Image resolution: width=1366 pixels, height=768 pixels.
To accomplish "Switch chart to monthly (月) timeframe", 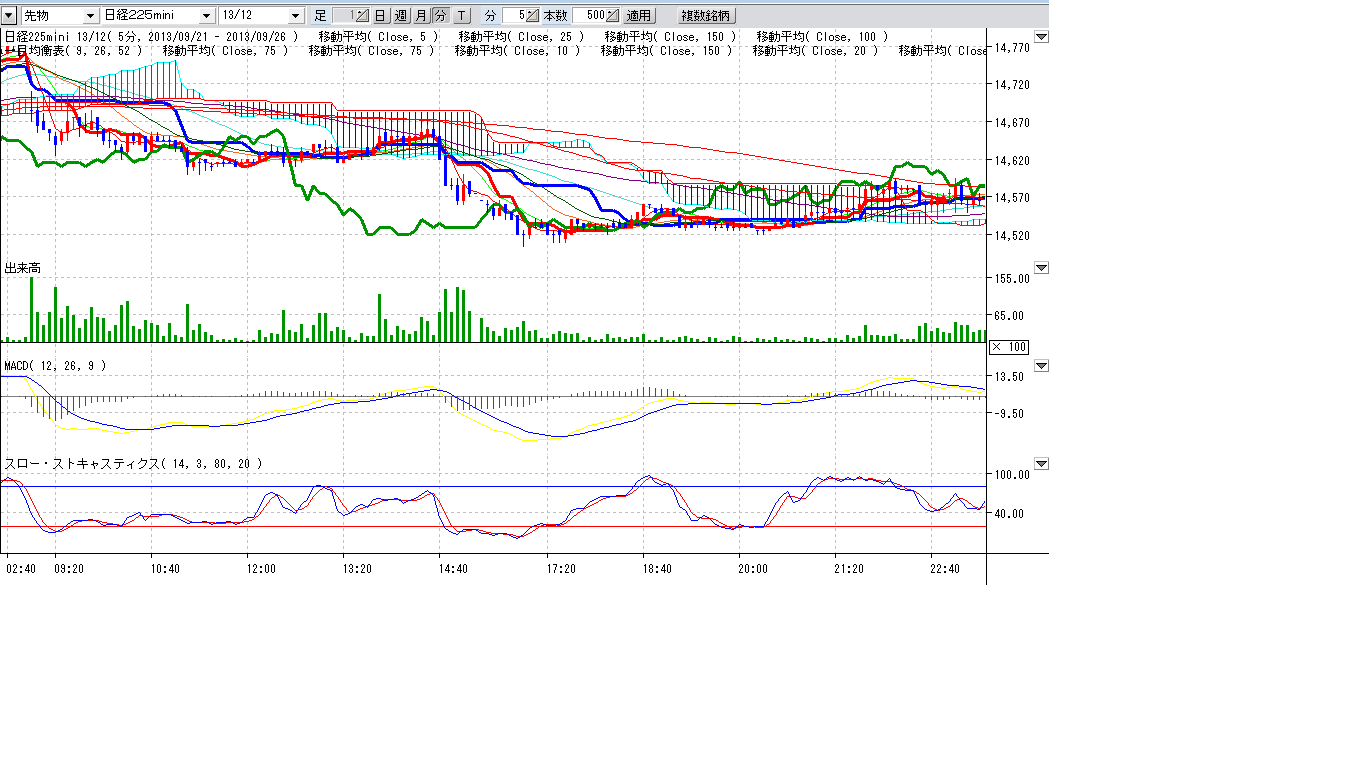I will (420, 16).
